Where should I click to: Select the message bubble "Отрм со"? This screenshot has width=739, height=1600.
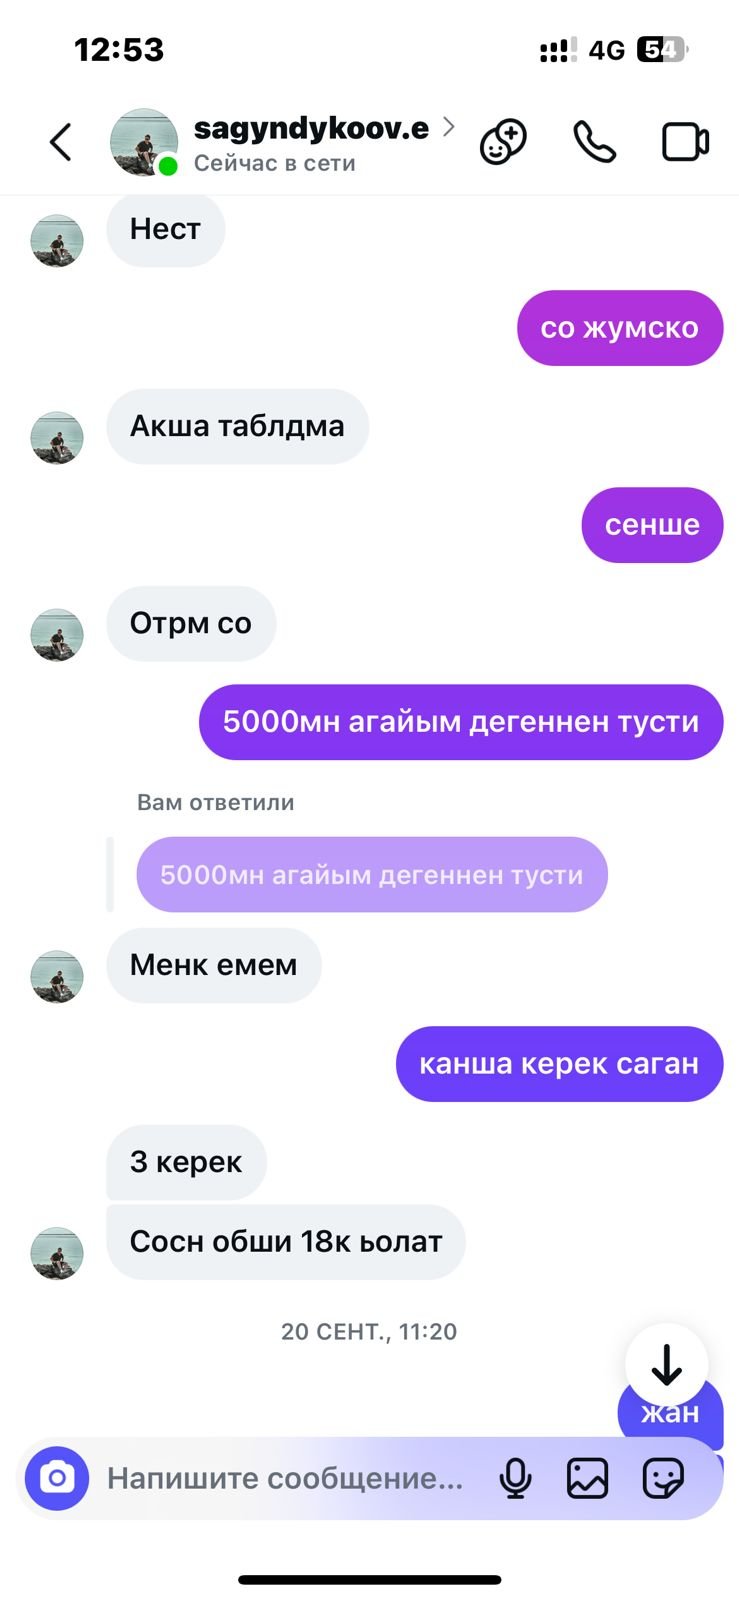[191, 623]
